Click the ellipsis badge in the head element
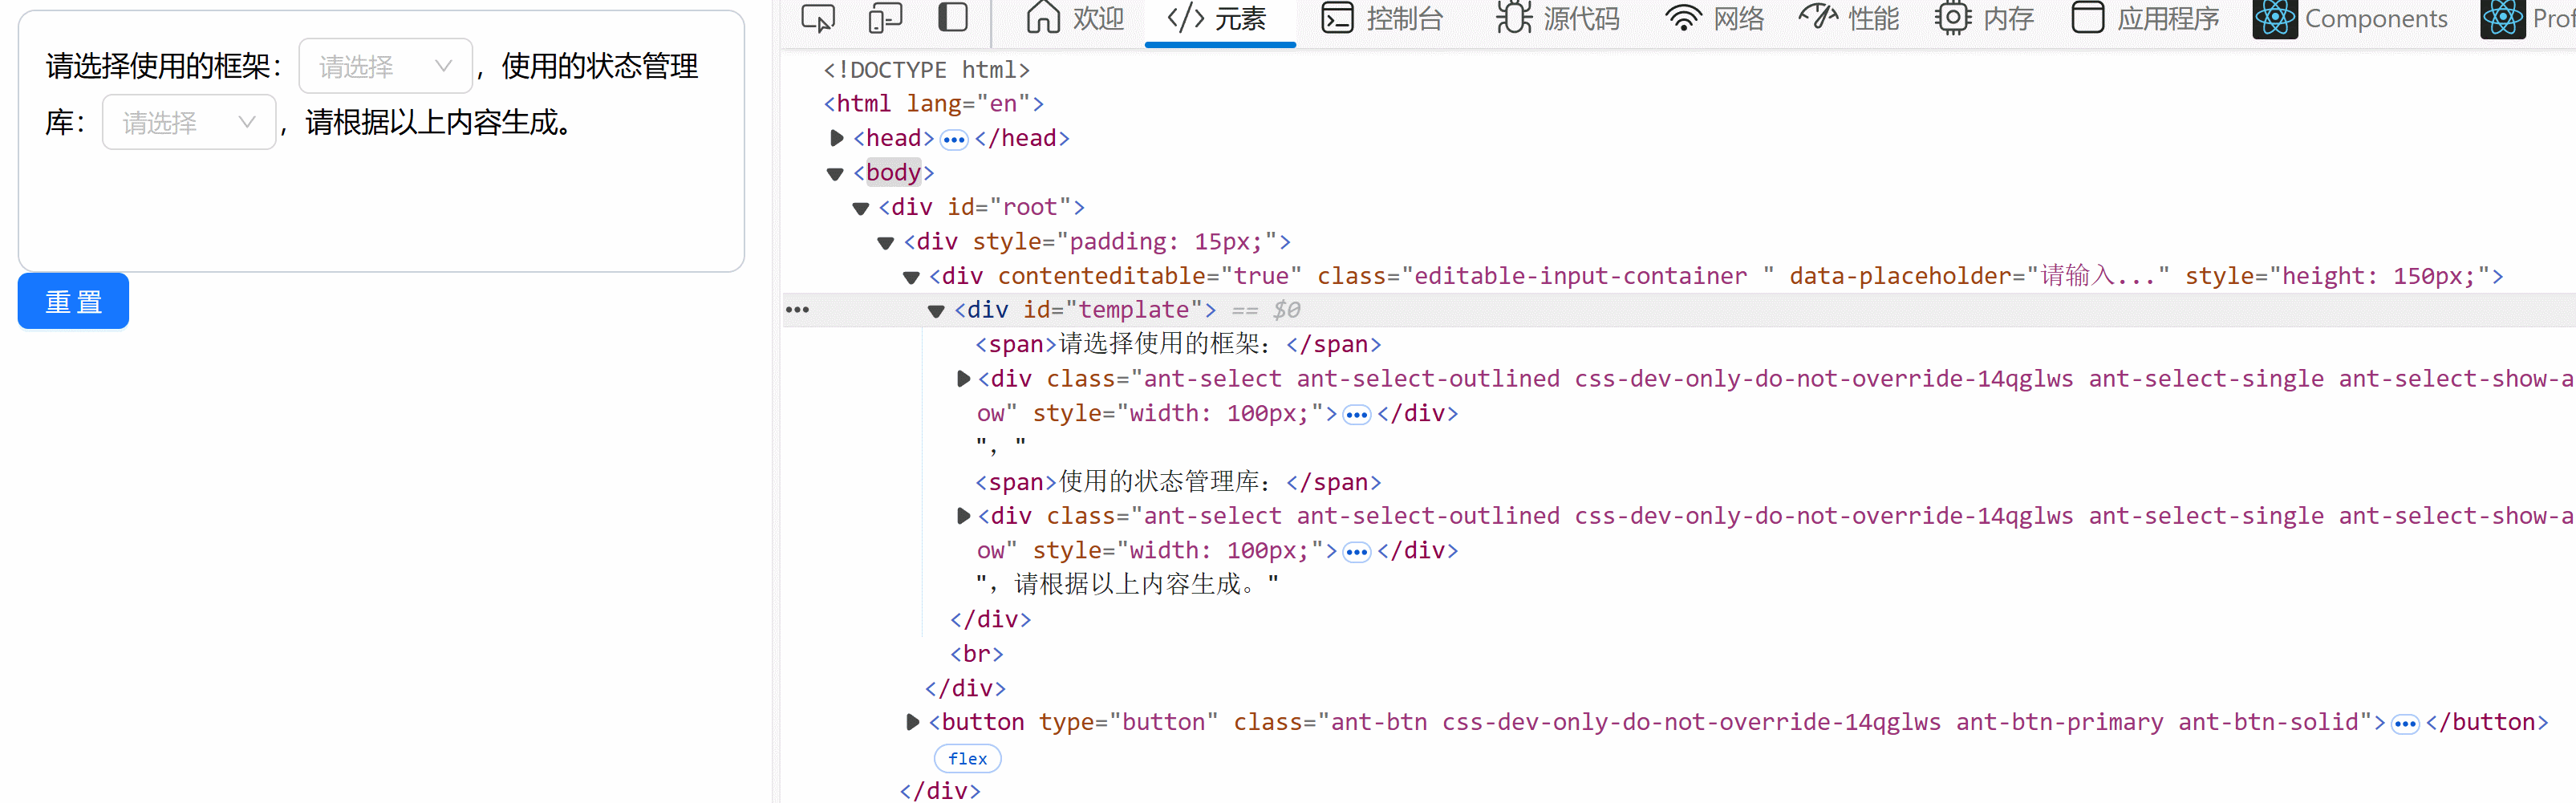2576x803 pixels. 954,139
